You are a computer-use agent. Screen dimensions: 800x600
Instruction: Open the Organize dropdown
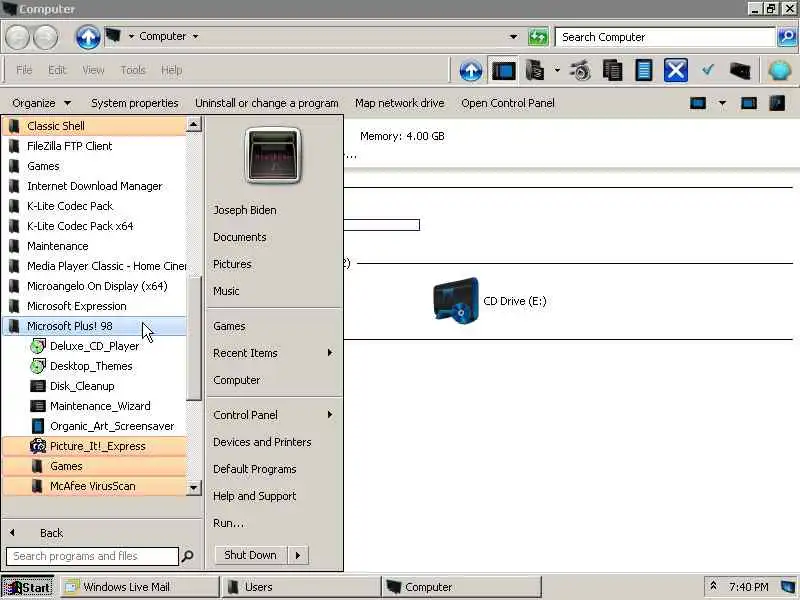[41, 103]
